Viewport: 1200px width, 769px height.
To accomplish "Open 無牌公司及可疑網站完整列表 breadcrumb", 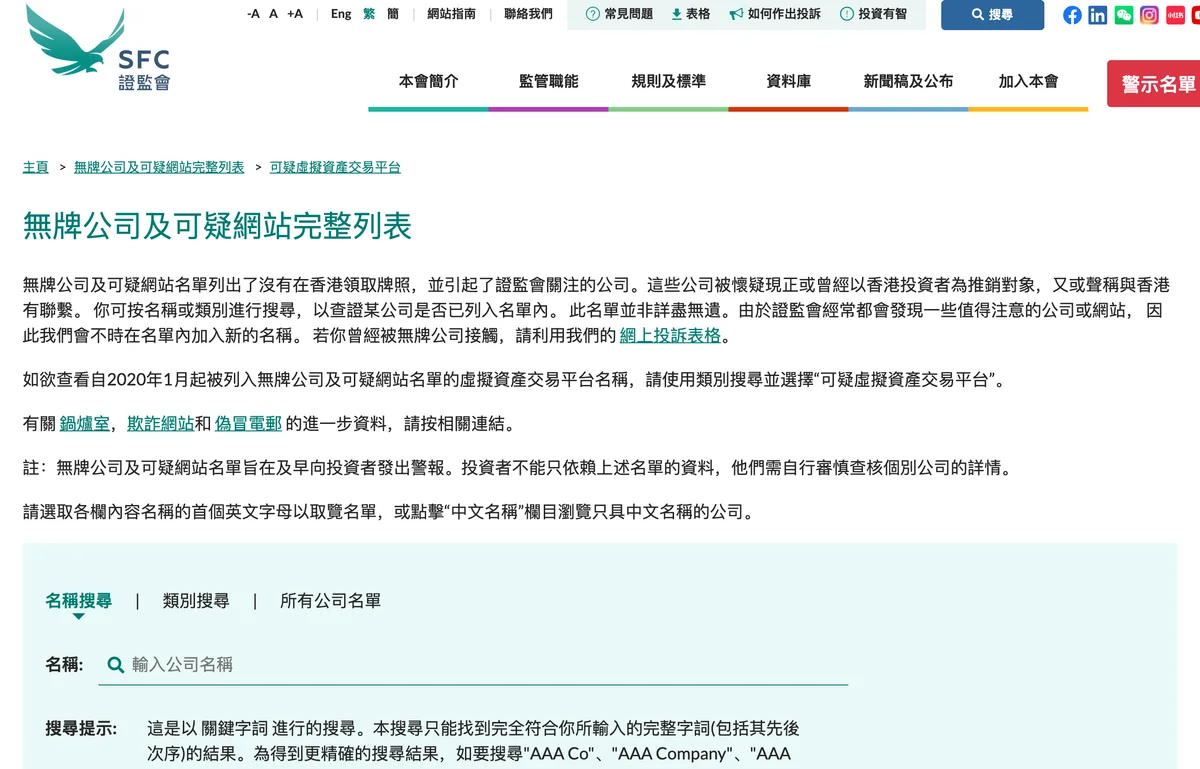I will click(x=159, y=167).
